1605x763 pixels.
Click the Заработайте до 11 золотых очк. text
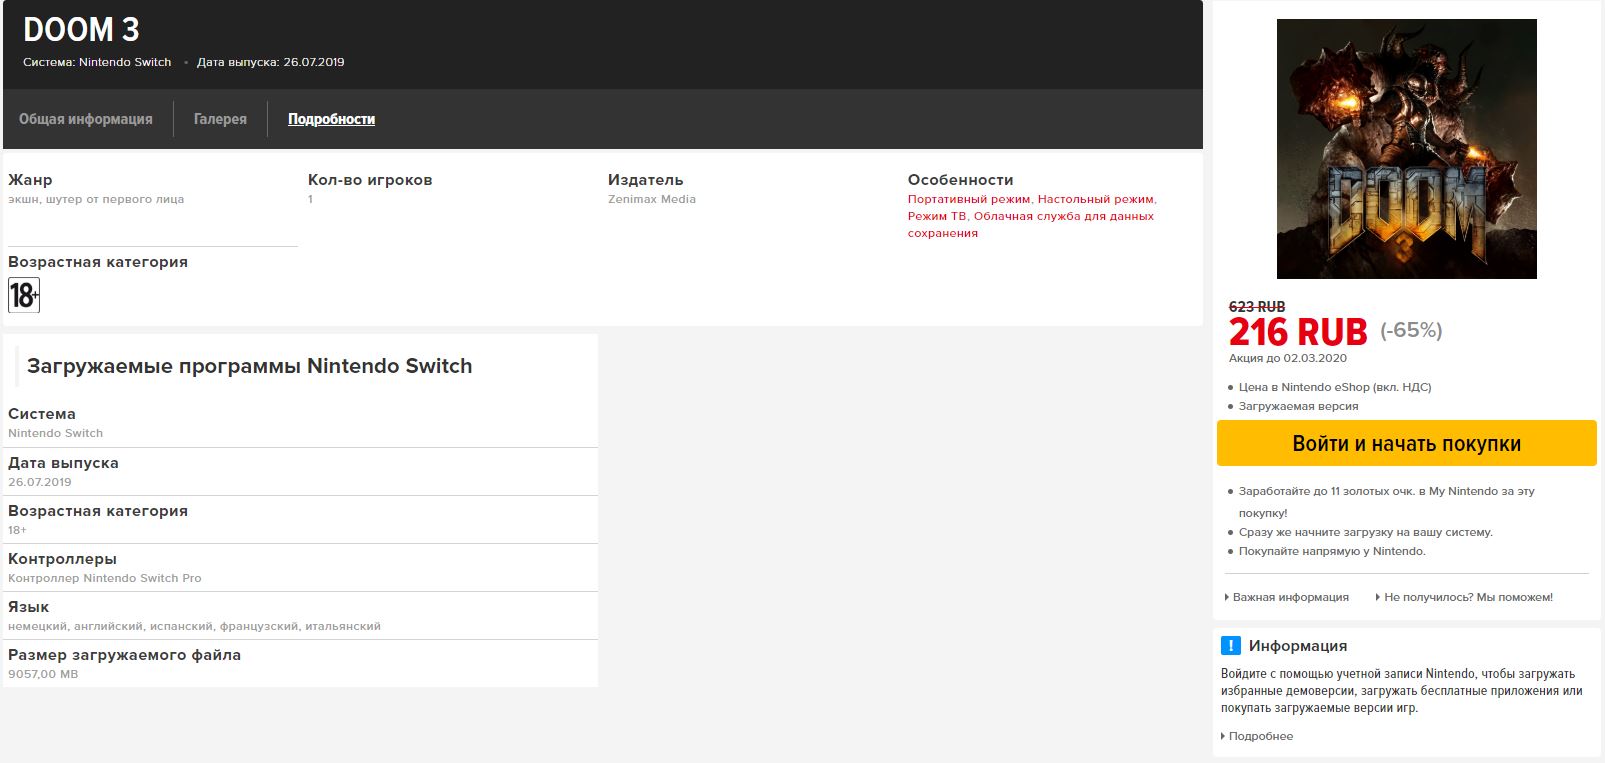click(1386, 502)
